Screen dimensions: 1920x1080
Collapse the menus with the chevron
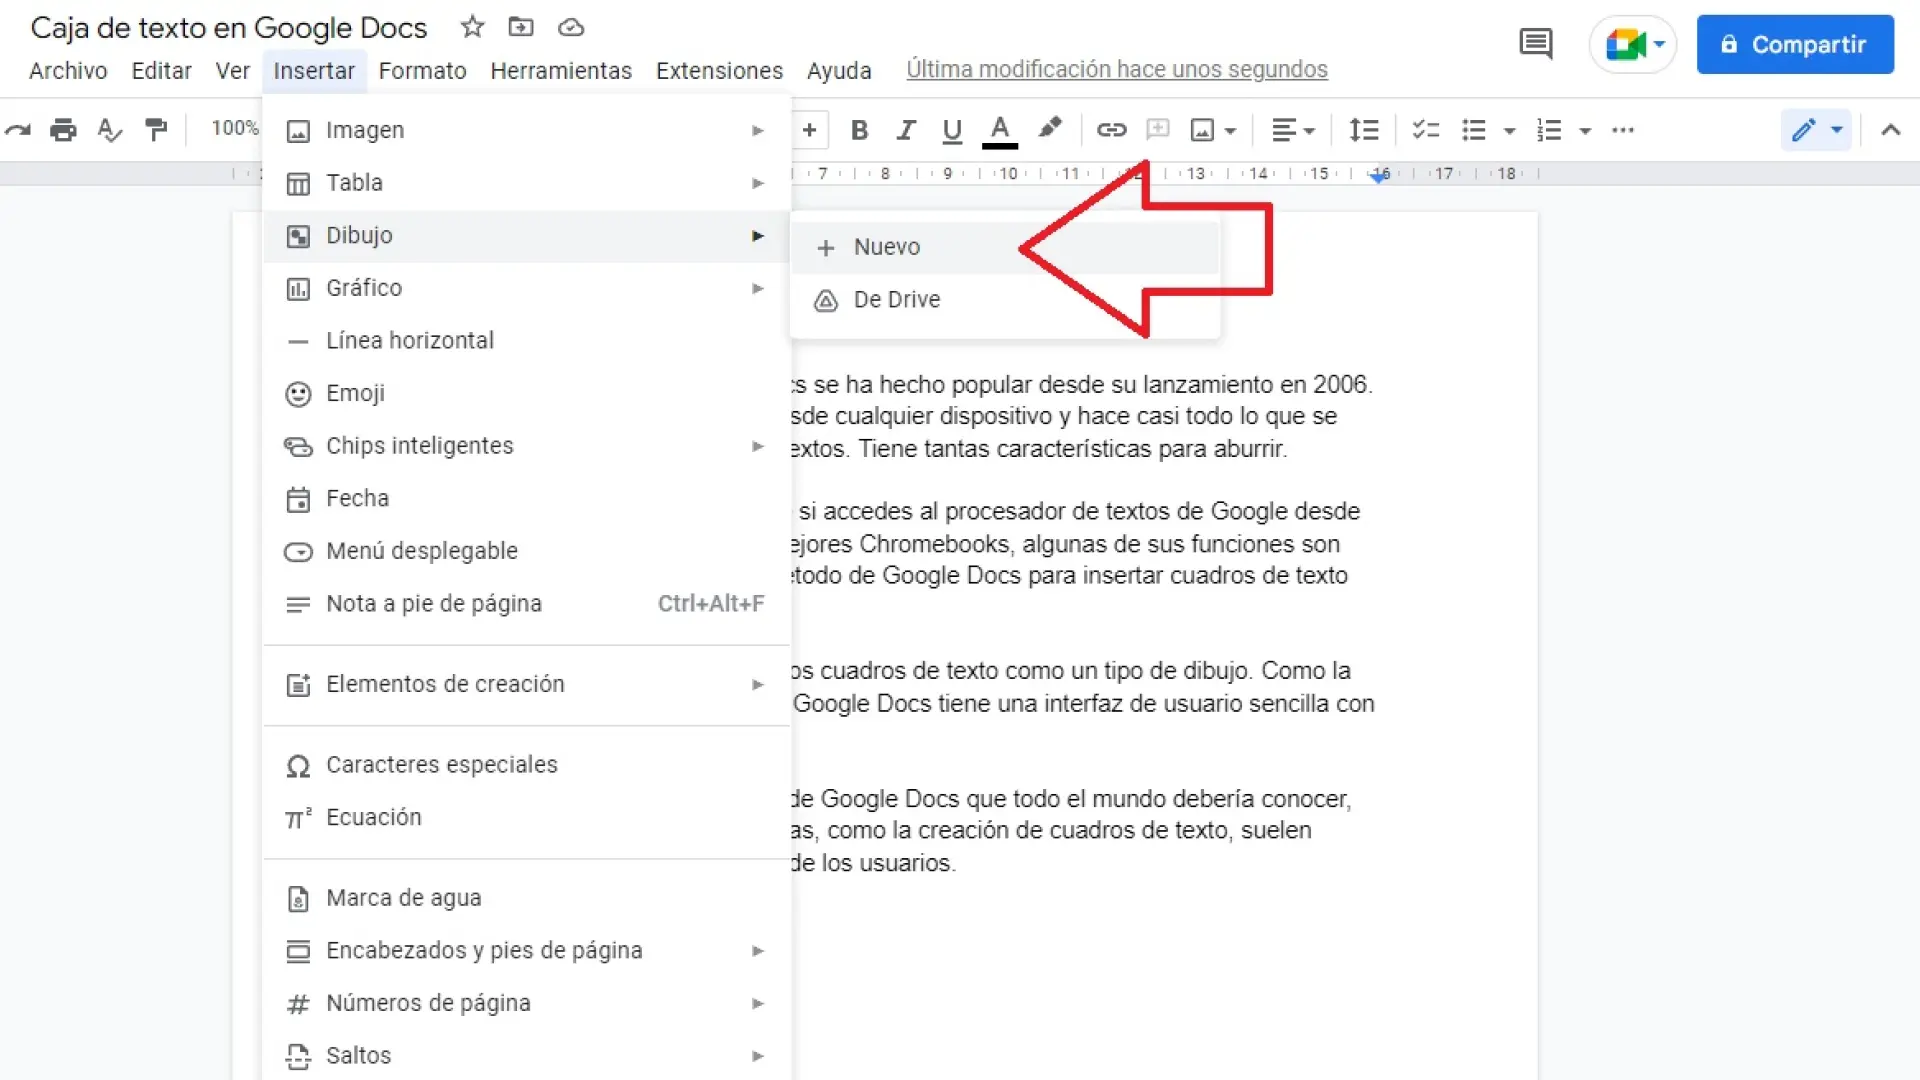[1890, 130]
